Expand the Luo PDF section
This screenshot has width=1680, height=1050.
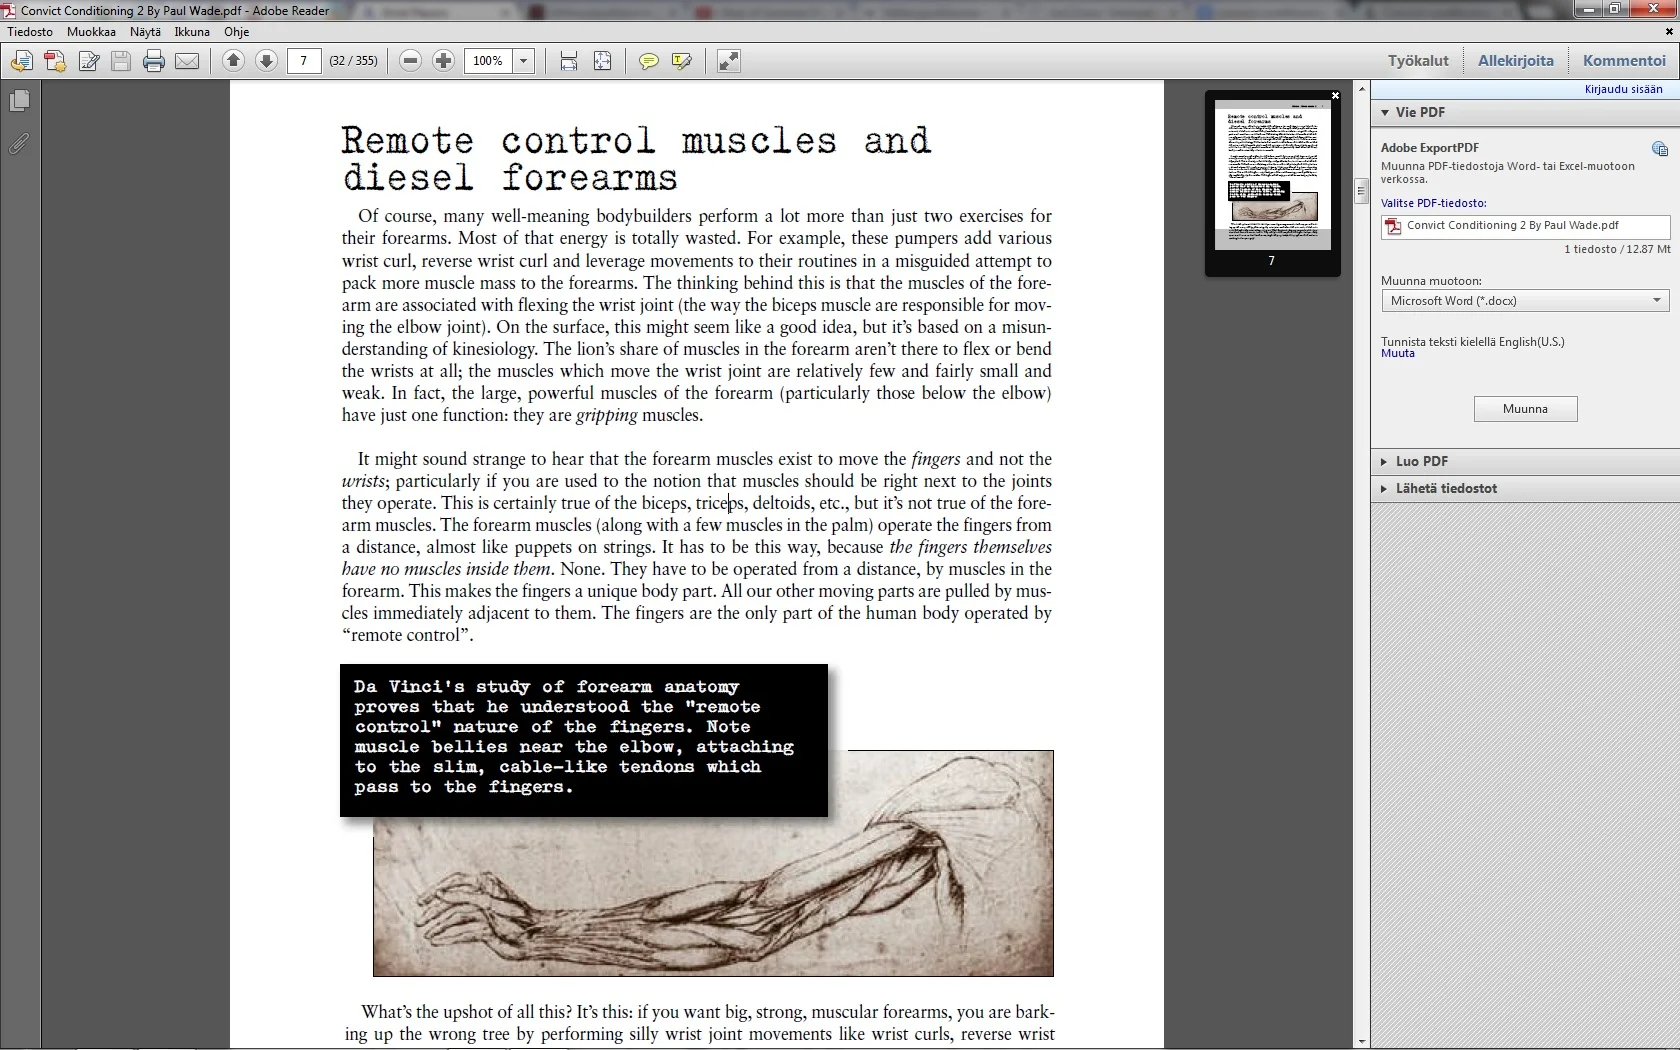point(1421,461)
